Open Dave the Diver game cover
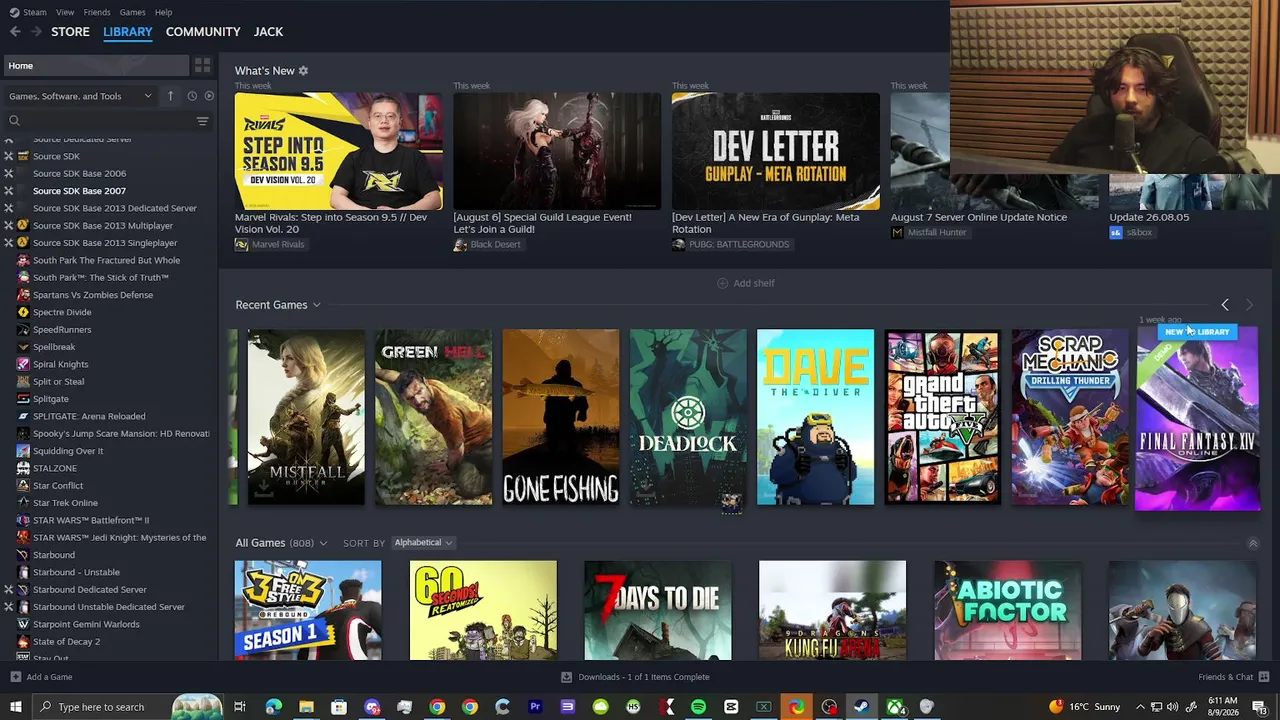The height and width of the screenshot is (720, 1280). (x=815, y=417)
